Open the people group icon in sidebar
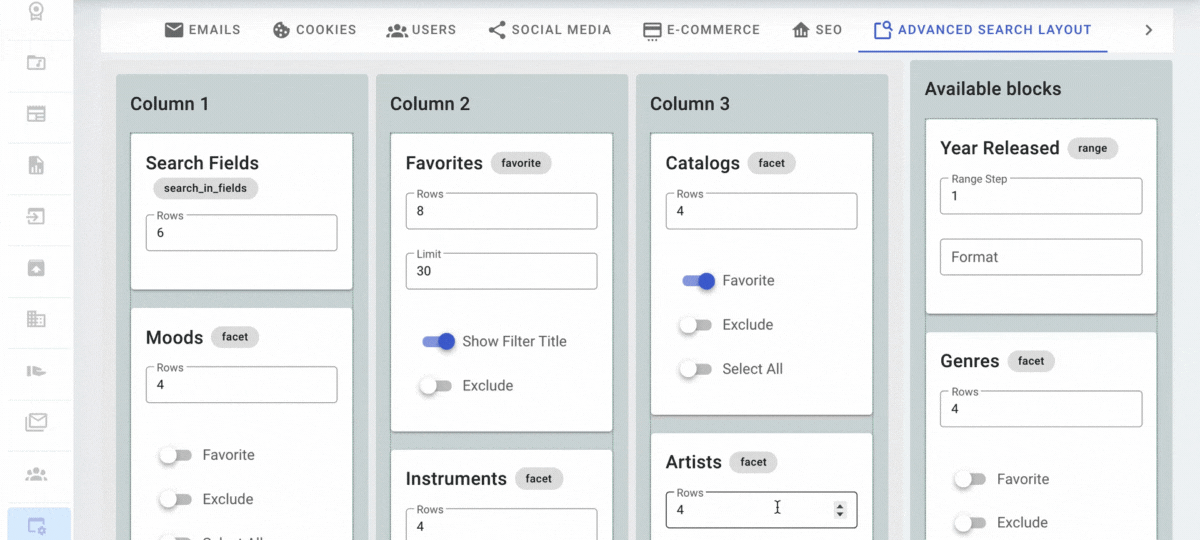The image size is (1200, 540). tap(36, 474)
